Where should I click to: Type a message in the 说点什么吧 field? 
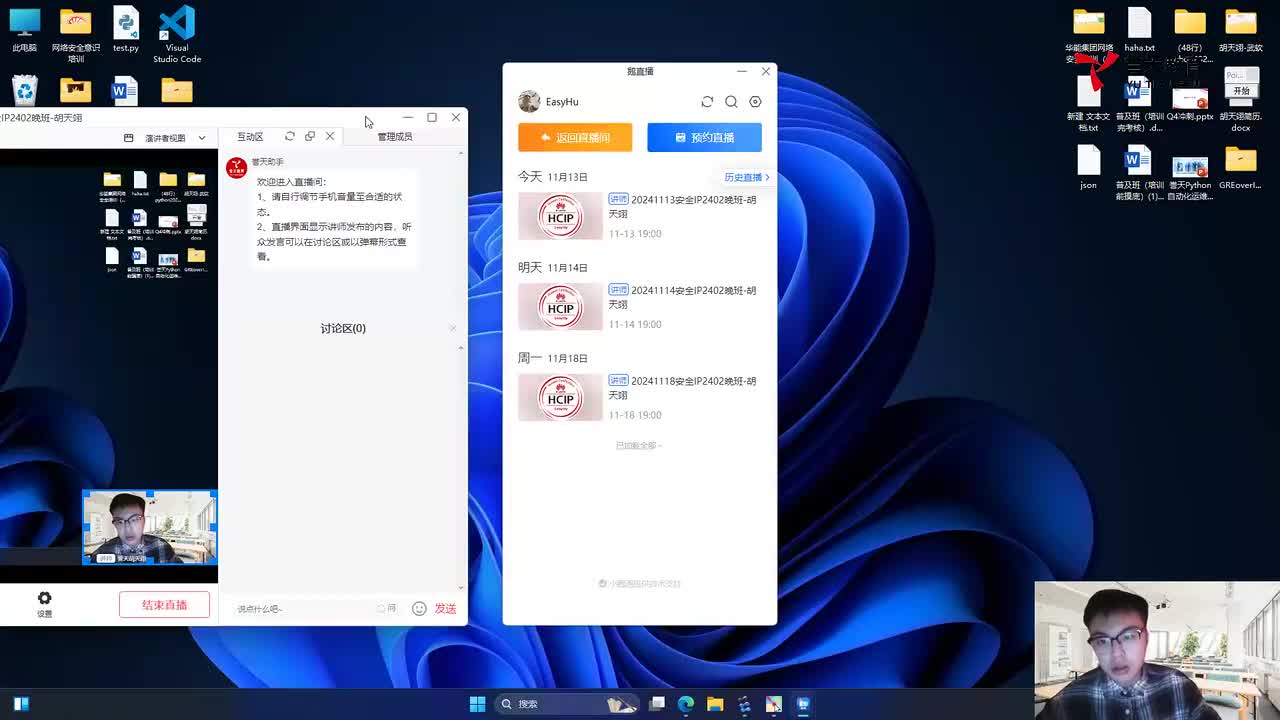coord(303,608)
